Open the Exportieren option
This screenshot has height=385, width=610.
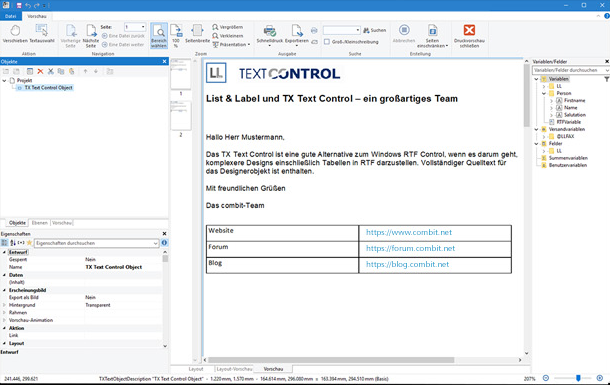[296, 35]
